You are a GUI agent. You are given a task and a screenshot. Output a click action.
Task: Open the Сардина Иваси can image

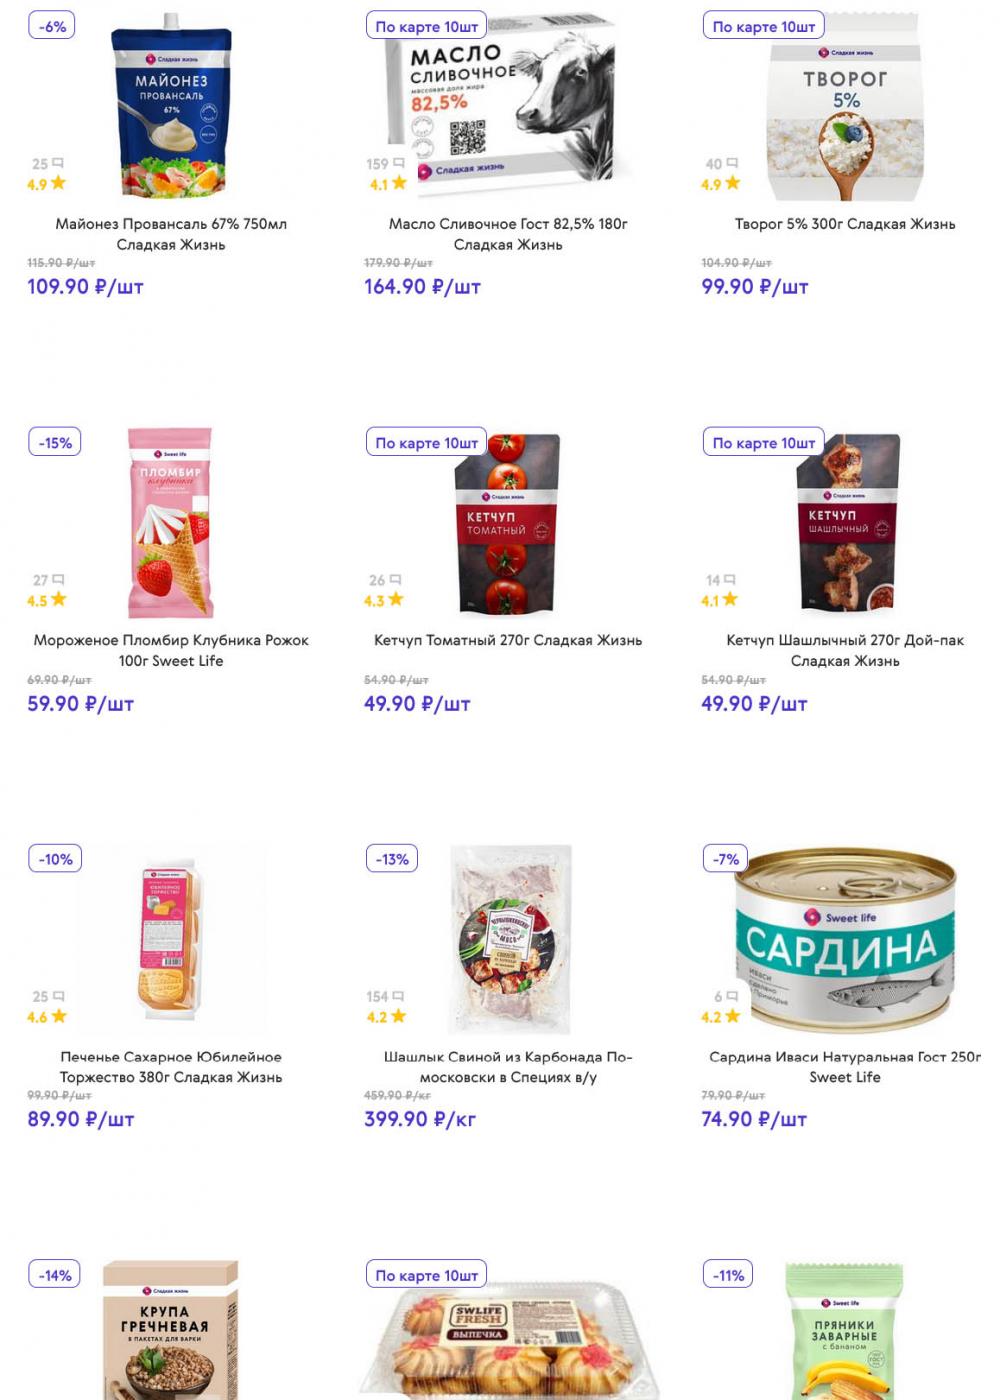click(845, 940)
